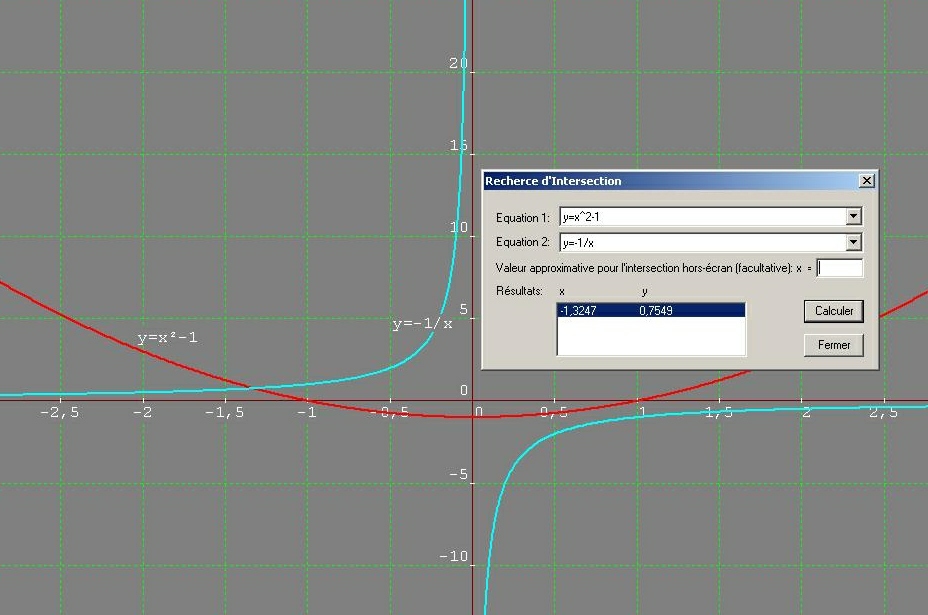Click the x column header in Résultats
Image resolution: width=928 pixels, height=615 pixels.
point(562,291)
